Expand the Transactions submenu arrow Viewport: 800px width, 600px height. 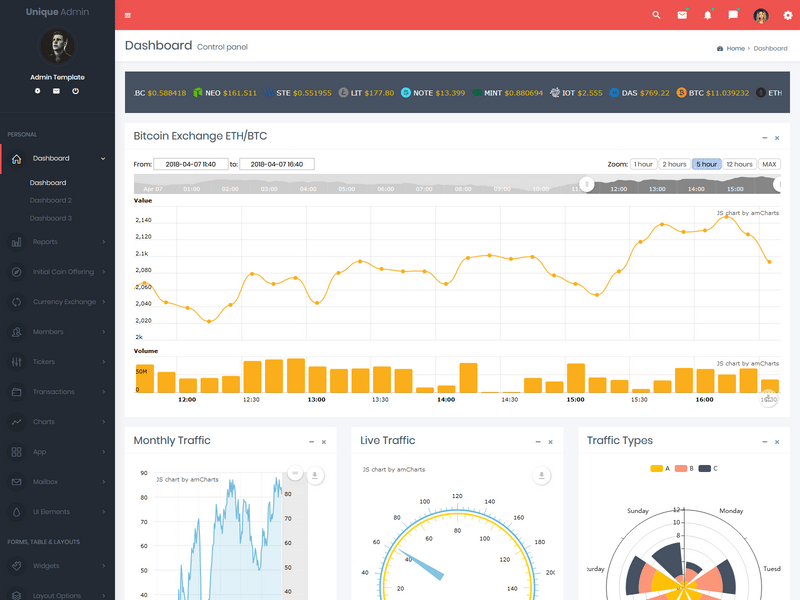(x=104, y=392)
